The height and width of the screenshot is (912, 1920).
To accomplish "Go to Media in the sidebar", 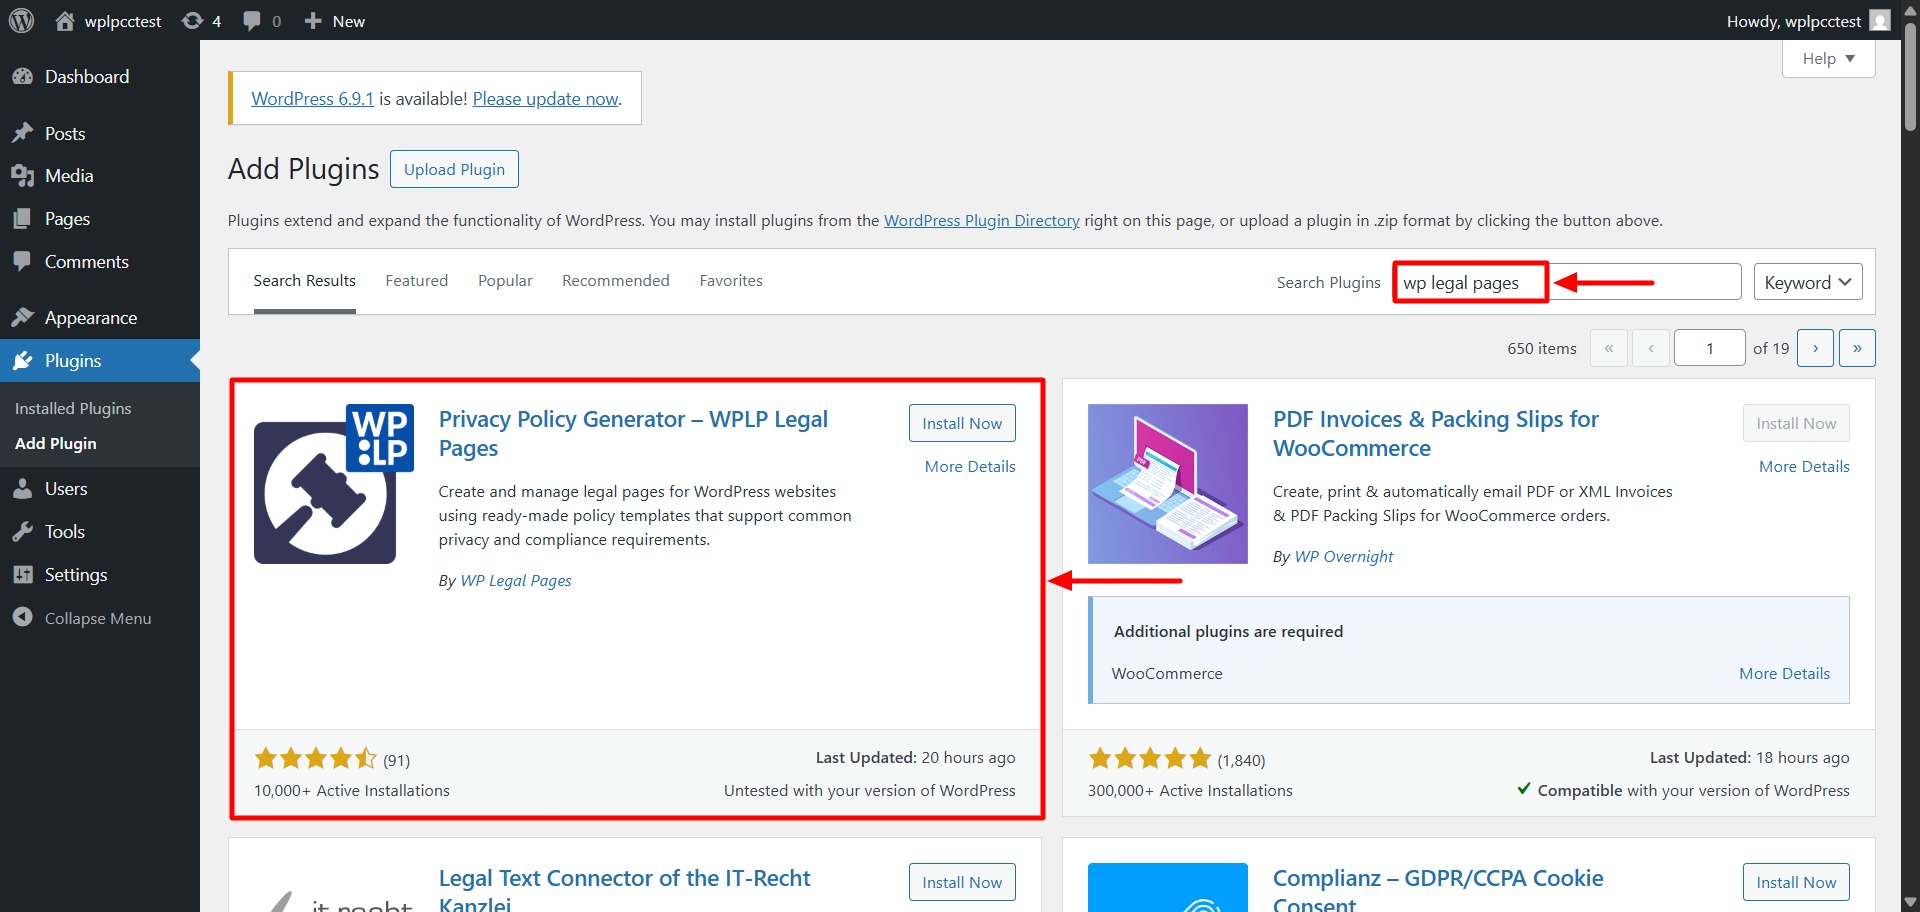I will [68, 176].
